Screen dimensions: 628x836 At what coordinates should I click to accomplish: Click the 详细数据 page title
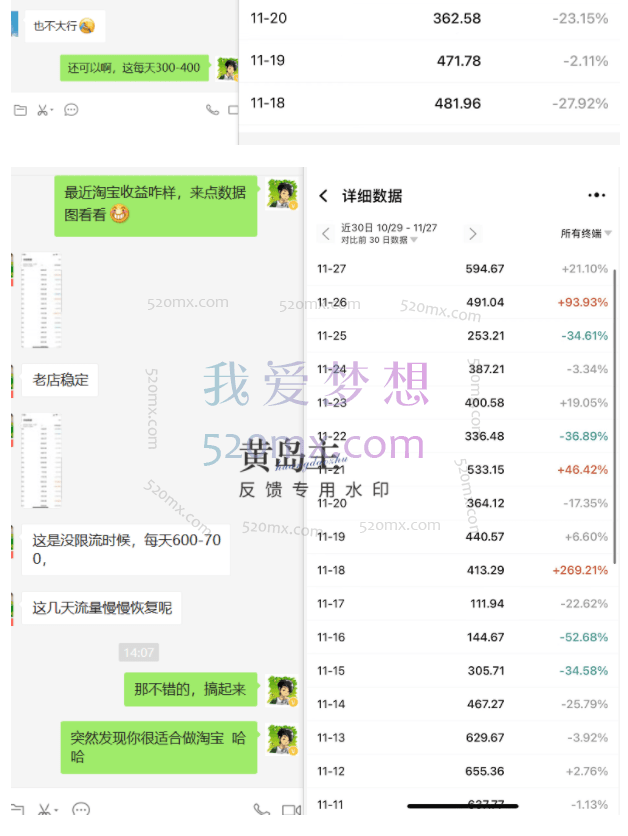[372, 196]
